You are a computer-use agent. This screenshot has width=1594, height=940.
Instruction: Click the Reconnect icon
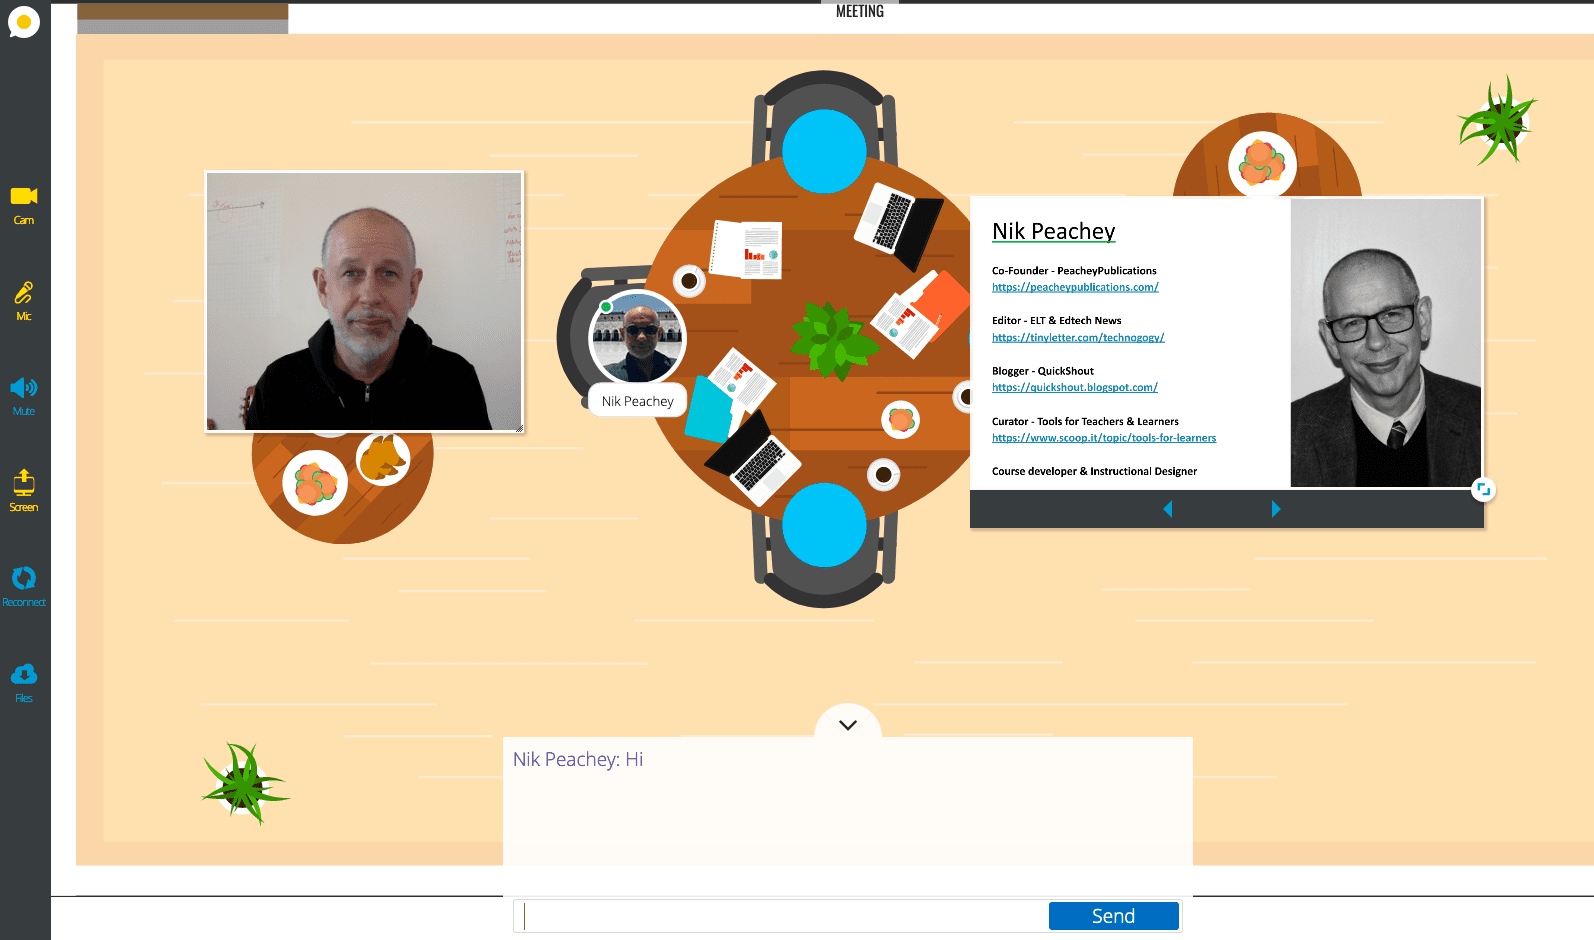pyautogui.click(x=24, y=579)
